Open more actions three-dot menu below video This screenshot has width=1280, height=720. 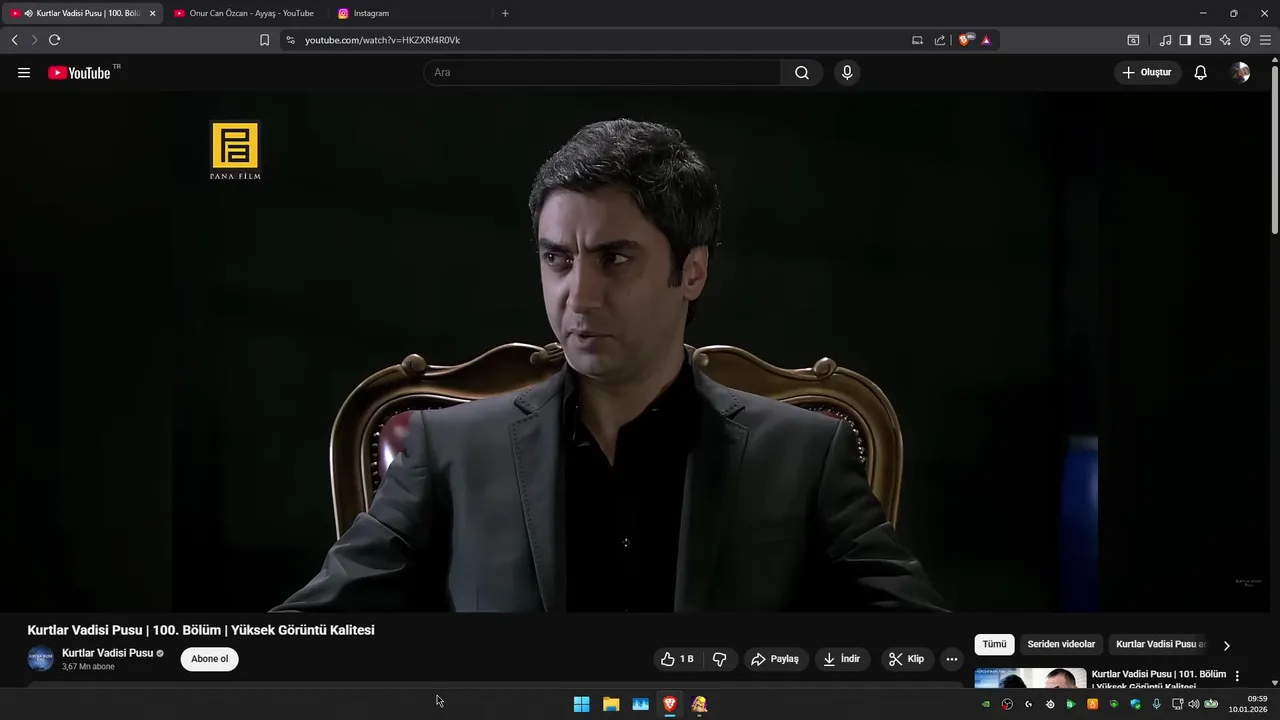coord(952,659)
